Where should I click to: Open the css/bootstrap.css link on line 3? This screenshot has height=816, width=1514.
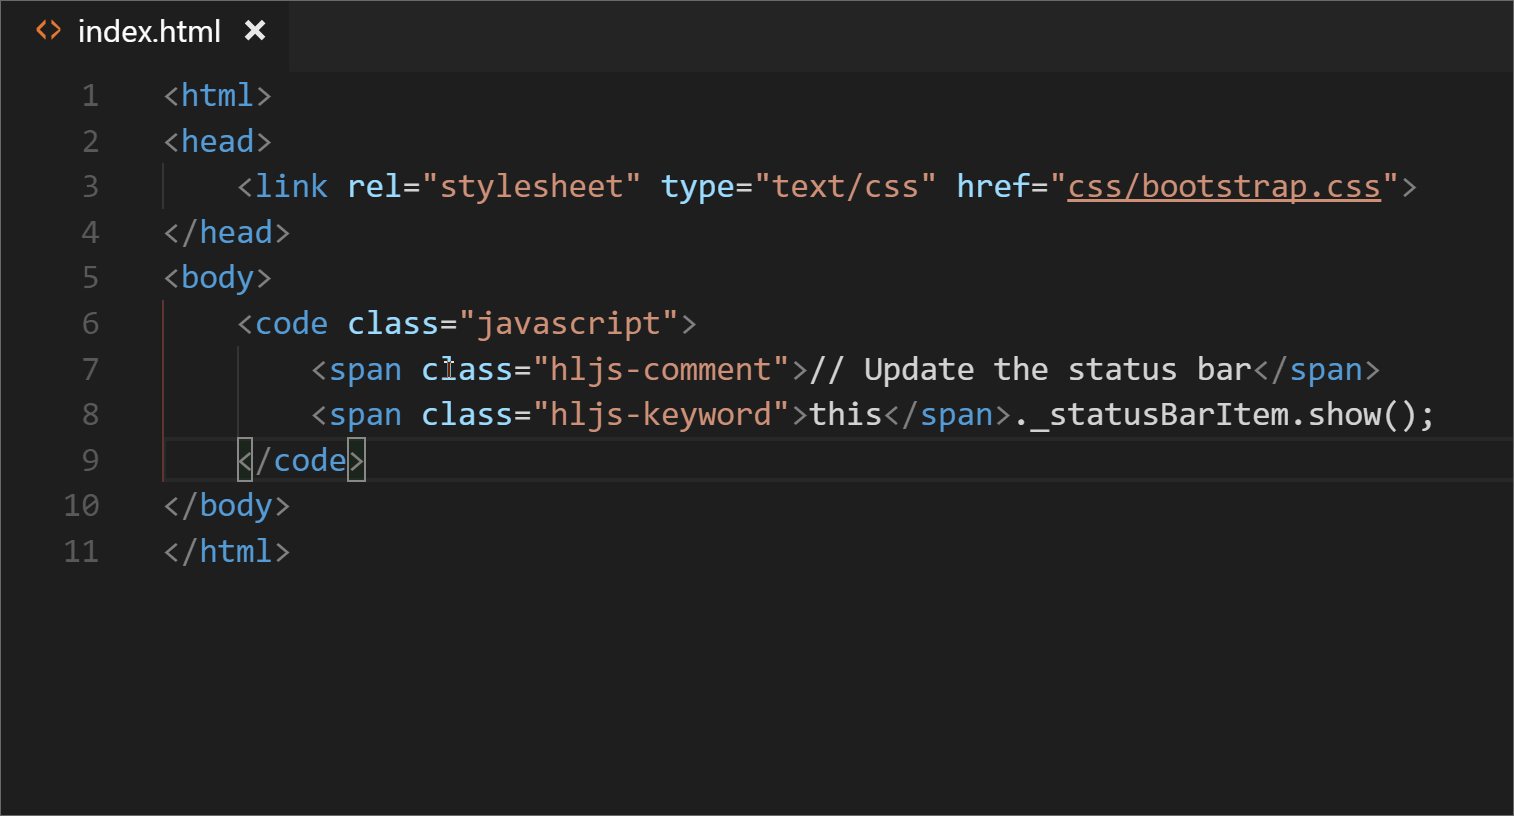pos(1224,186)
